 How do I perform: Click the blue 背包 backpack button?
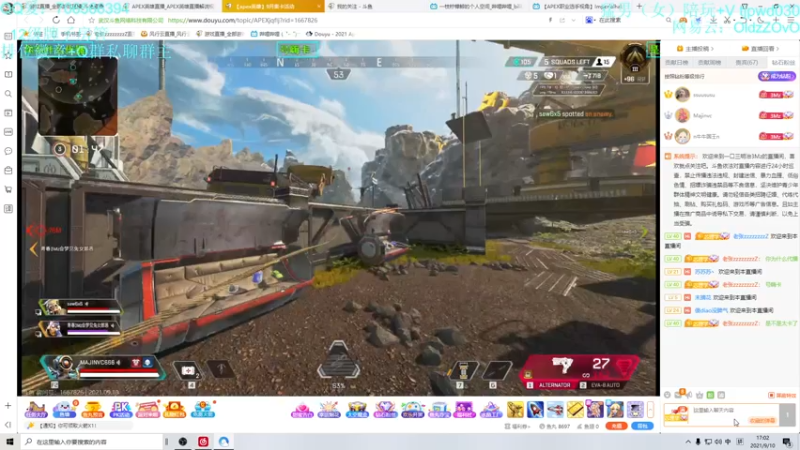[642, 426]
